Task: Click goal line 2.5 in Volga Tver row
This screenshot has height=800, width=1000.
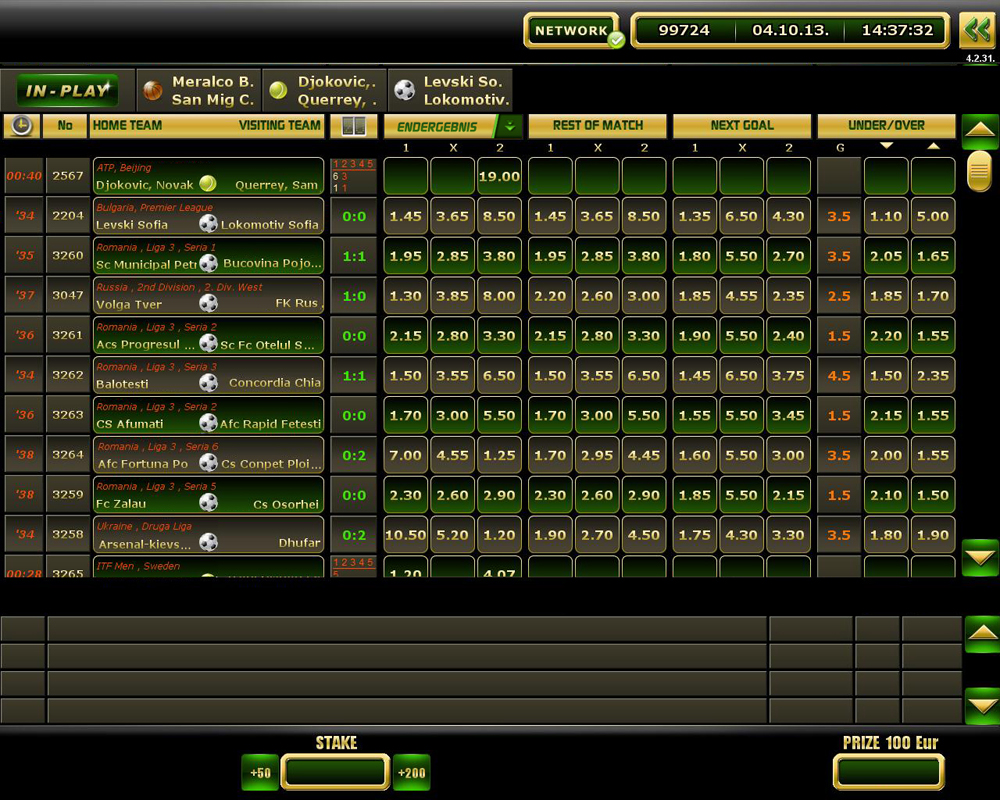Action: [839, 295]
